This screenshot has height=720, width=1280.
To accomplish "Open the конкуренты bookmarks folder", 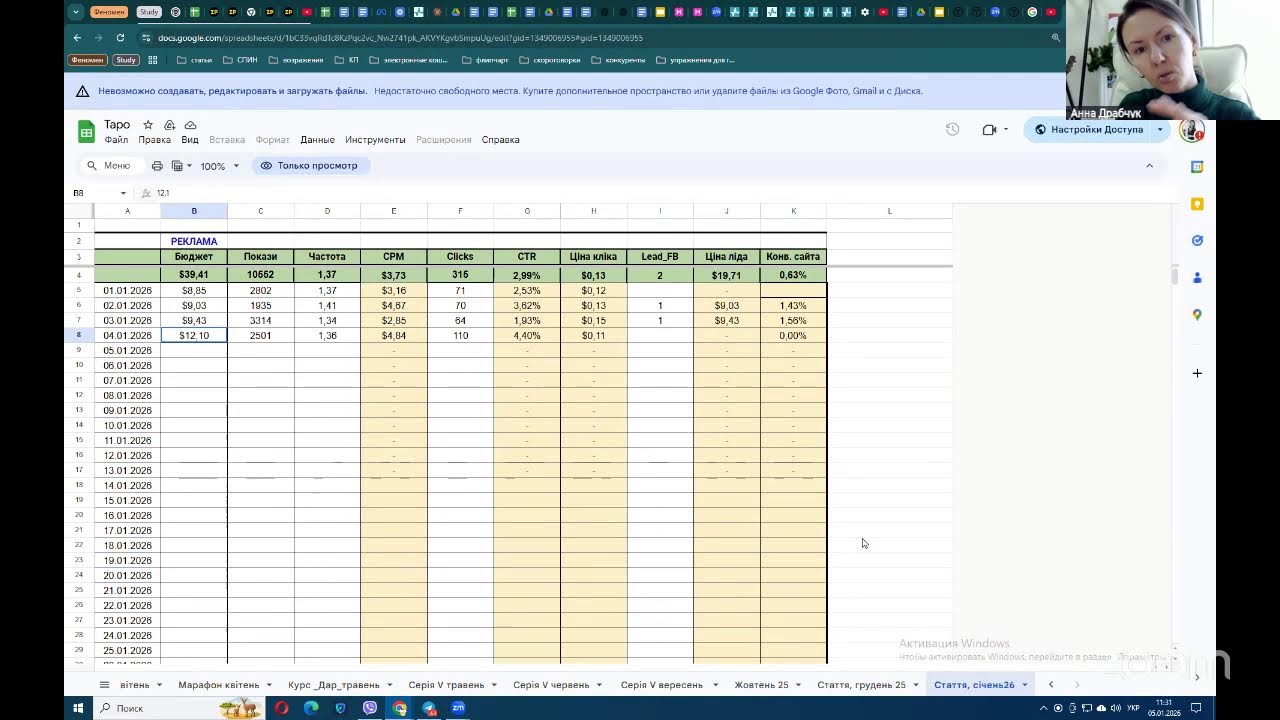I will pyautogui.click(x=618, y=60).
